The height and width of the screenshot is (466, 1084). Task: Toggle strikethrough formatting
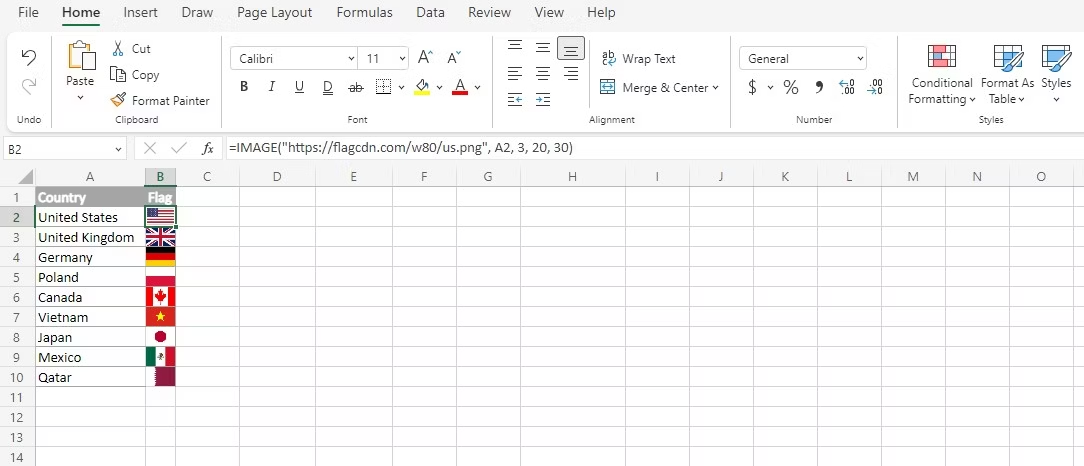(x=355, y=87)
